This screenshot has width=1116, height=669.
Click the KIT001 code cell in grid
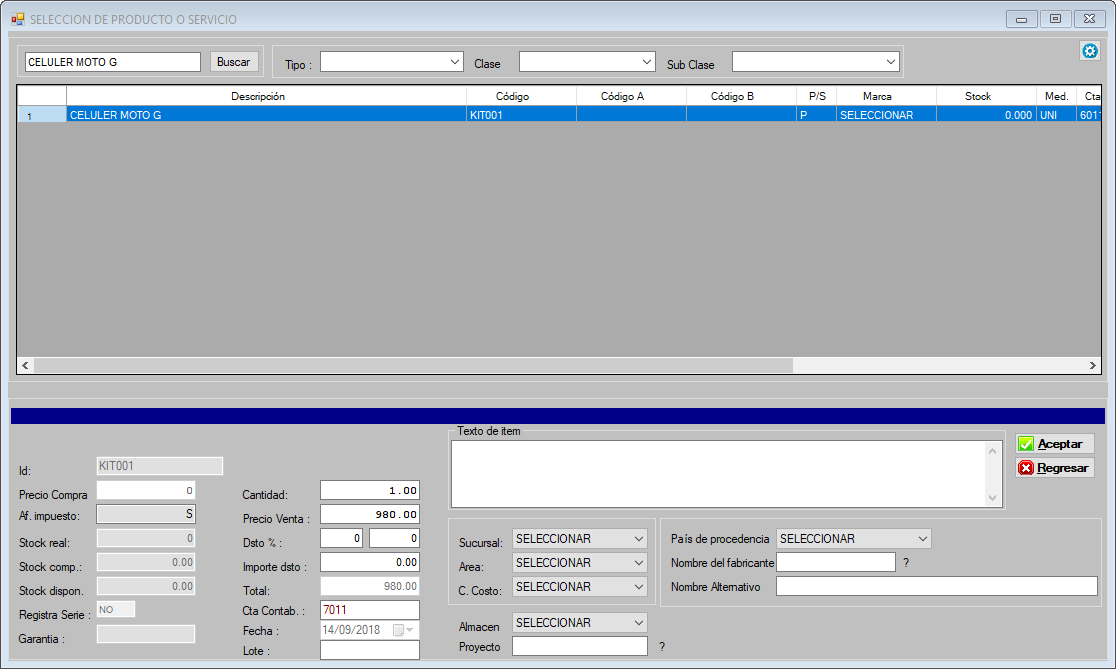pos(521,115)
